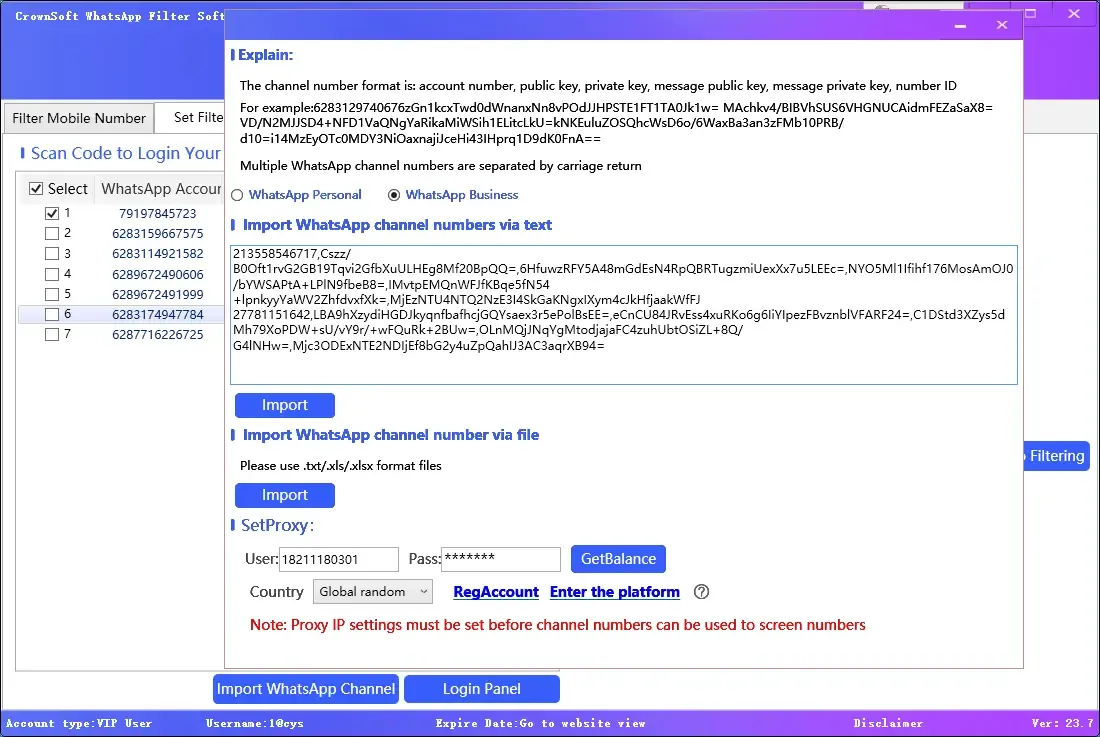Follow the Enter the platform link
Image resolution: width=1100 pixels, height=737 pixels.
tap(614, 592)
